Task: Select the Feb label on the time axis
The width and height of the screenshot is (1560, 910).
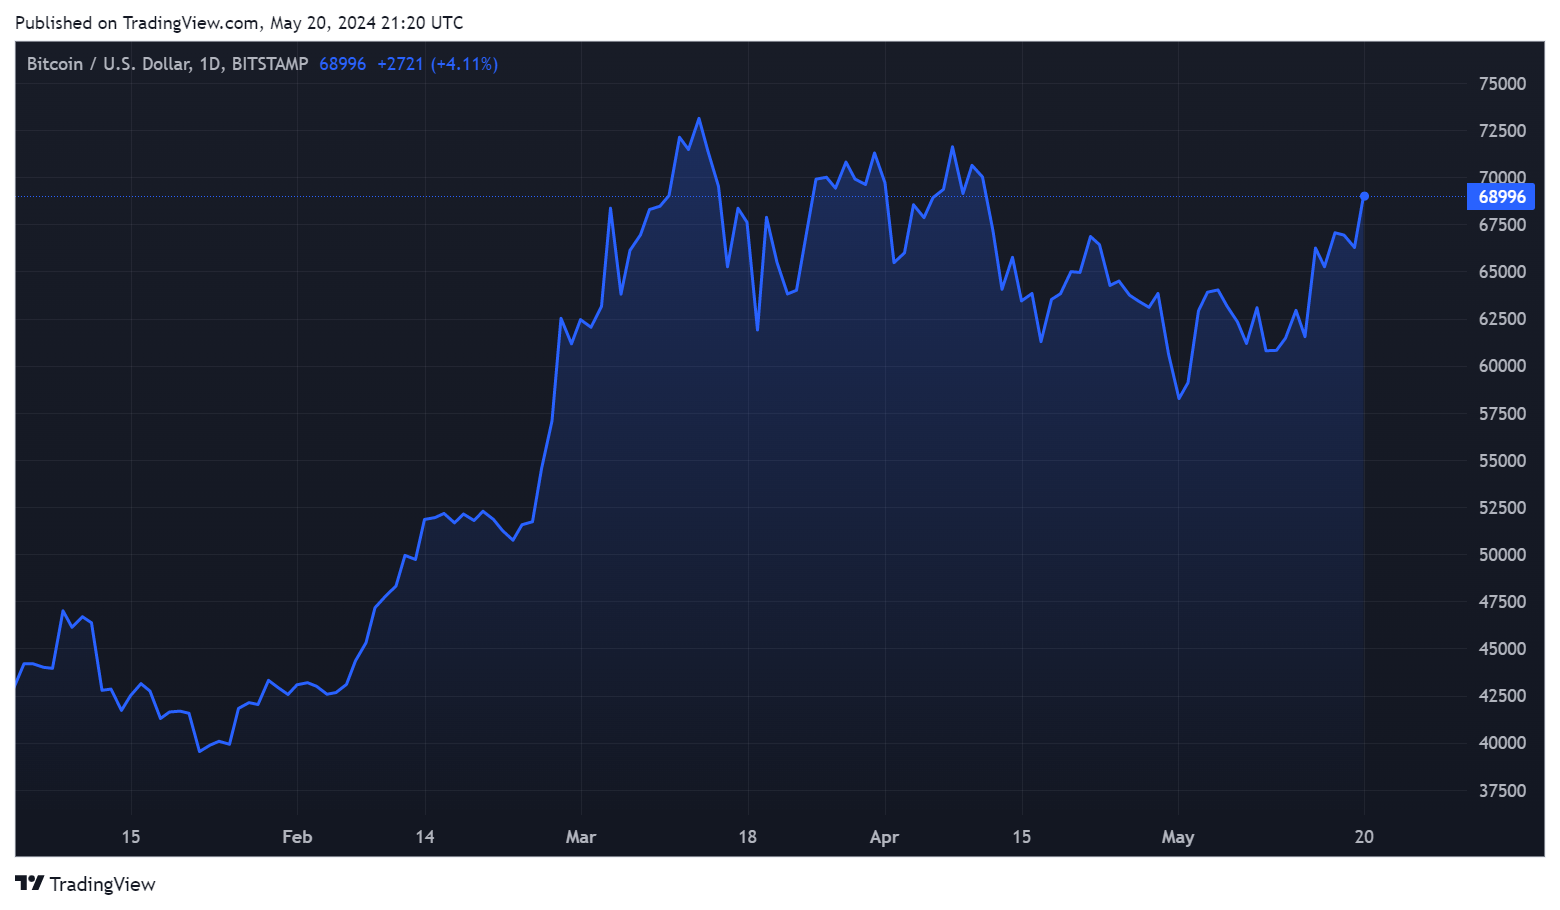Action: [297, 837]
